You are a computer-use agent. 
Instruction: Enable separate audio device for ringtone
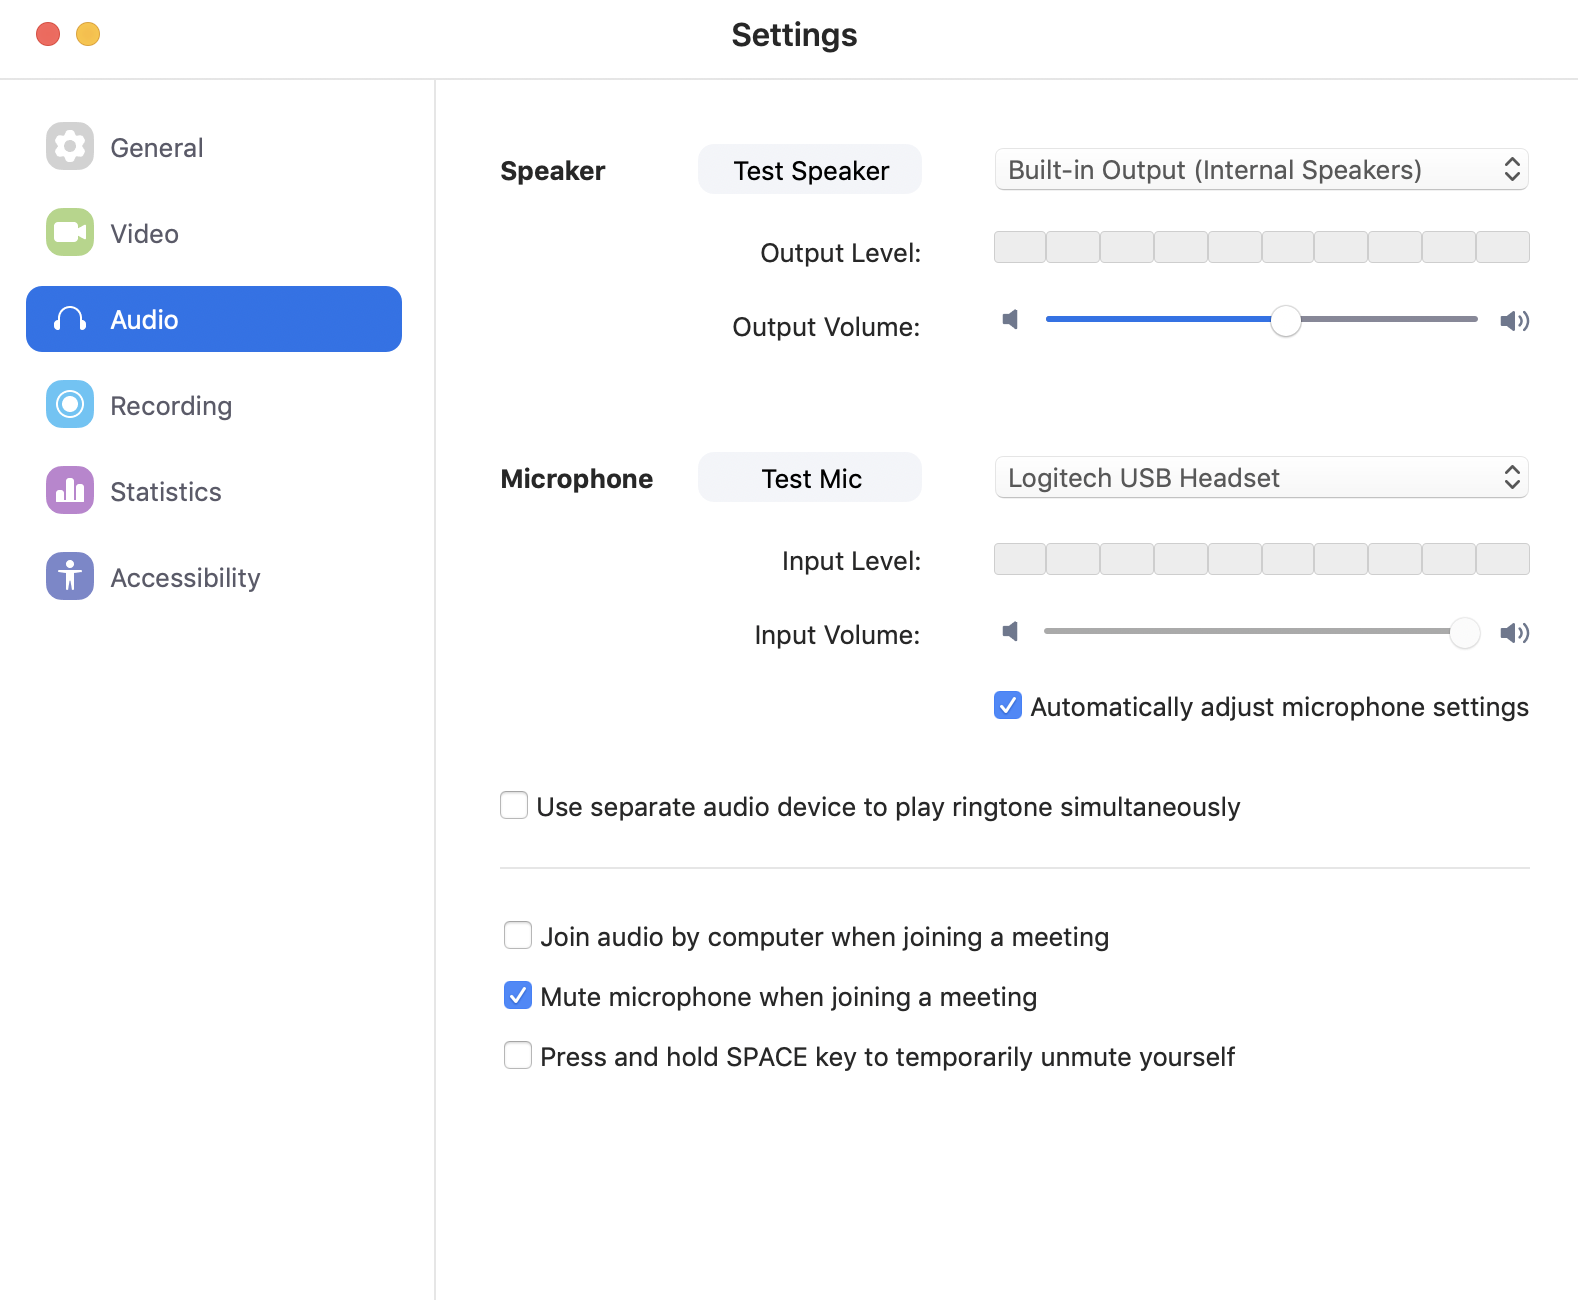(514, 806)
